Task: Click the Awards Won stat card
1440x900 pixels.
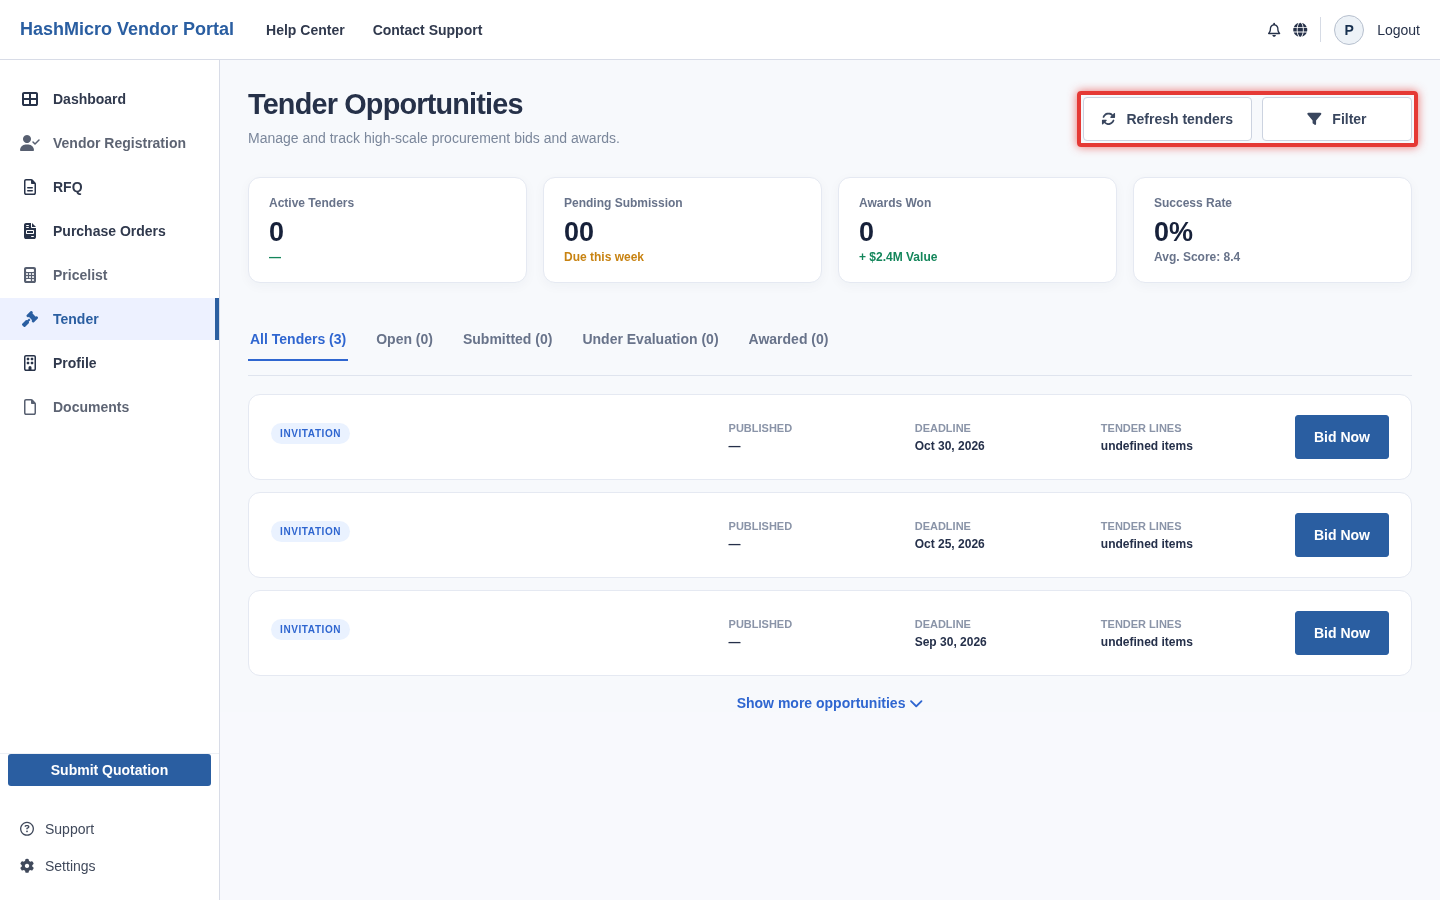Action: (977, 230)
